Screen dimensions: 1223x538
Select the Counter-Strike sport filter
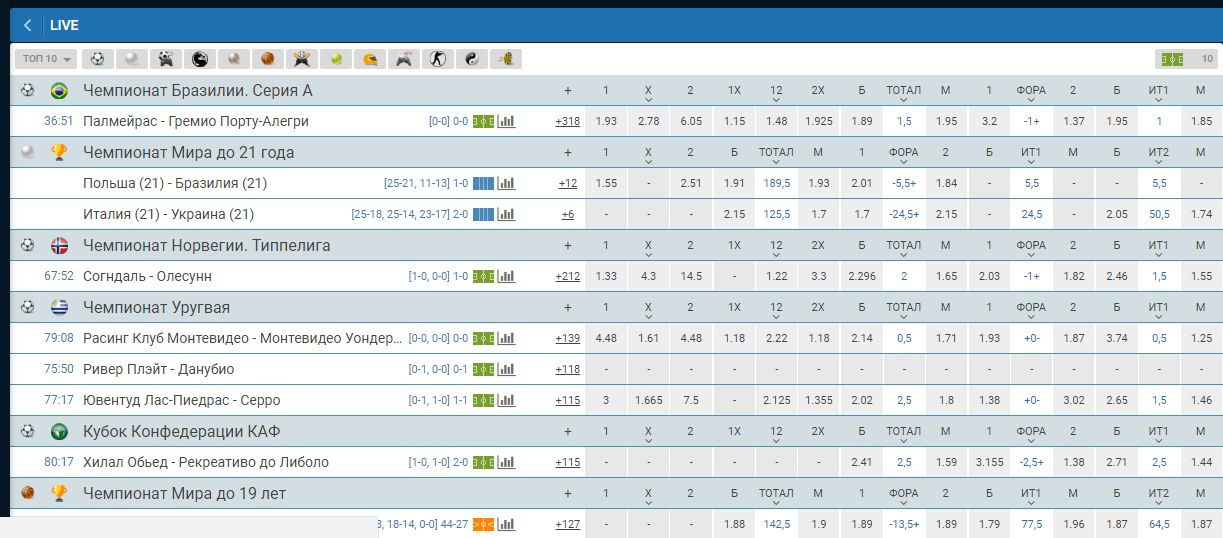[437, 59]
